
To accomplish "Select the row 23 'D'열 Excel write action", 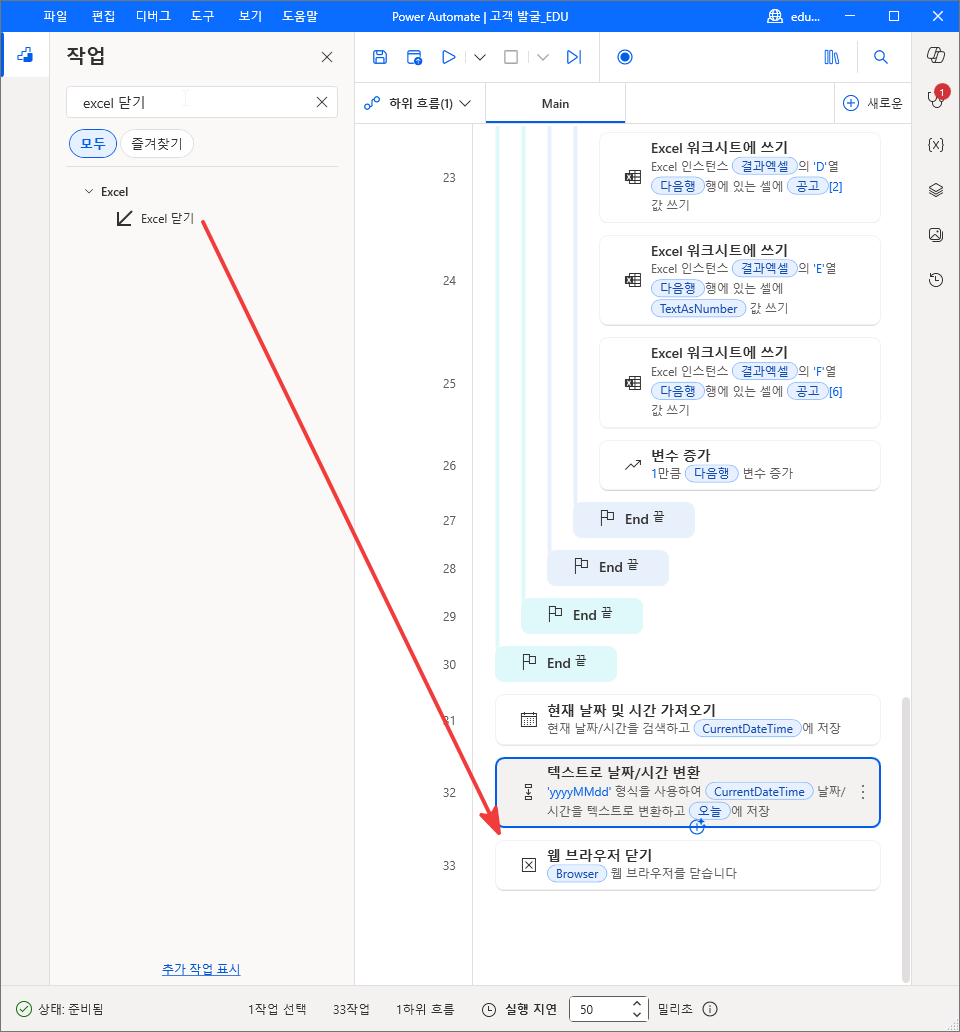I will tap(740, 178).
